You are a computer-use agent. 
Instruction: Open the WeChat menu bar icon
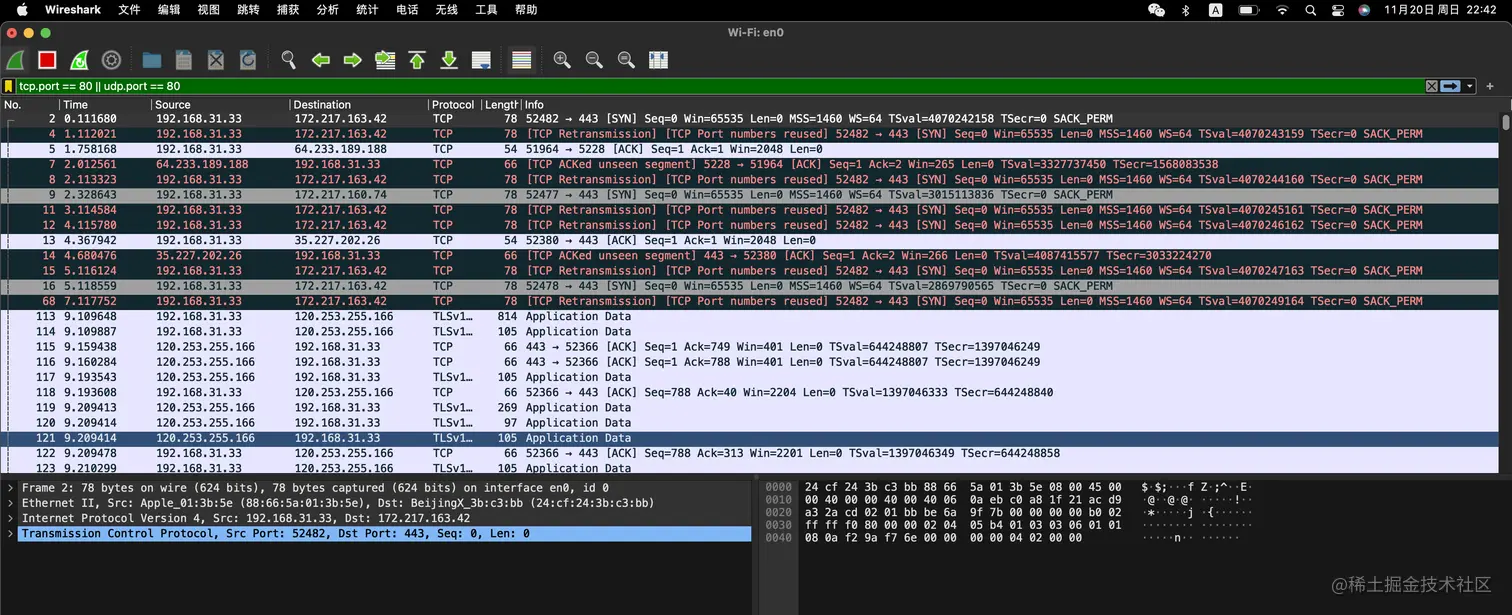[x=1157, y=10]
